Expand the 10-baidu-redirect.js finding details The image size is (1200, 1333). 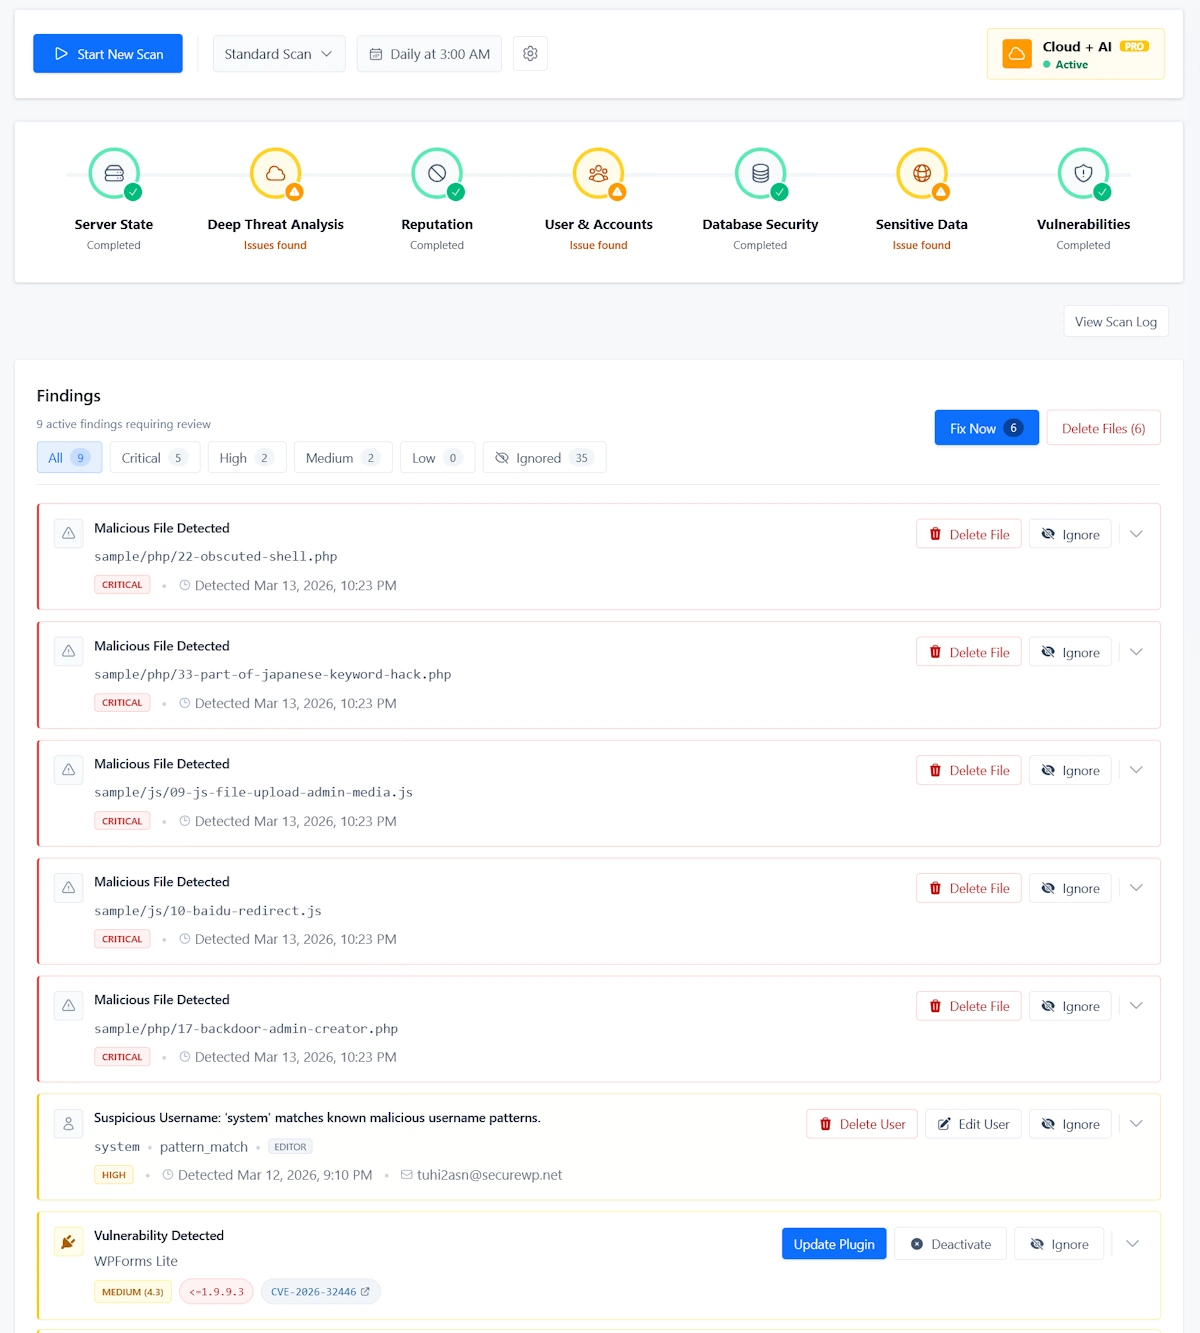[1136, 888]
